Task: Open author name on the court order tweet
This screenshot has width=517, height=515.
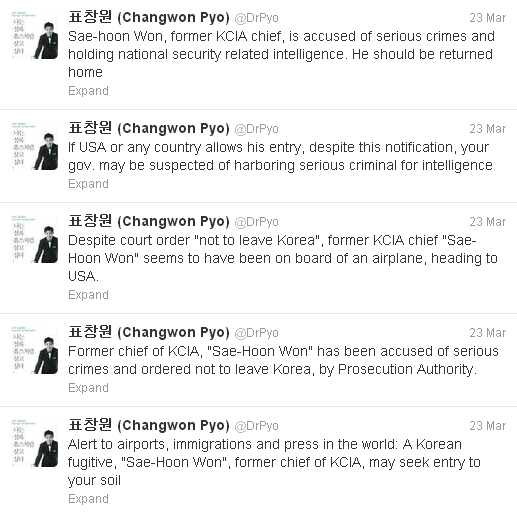Action: click(149, 221)
